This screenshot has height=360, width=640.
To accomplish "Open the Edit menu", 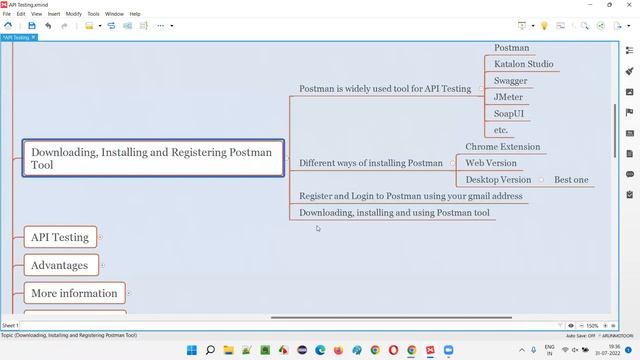I will pyautogui.click(x=21, y=14).
